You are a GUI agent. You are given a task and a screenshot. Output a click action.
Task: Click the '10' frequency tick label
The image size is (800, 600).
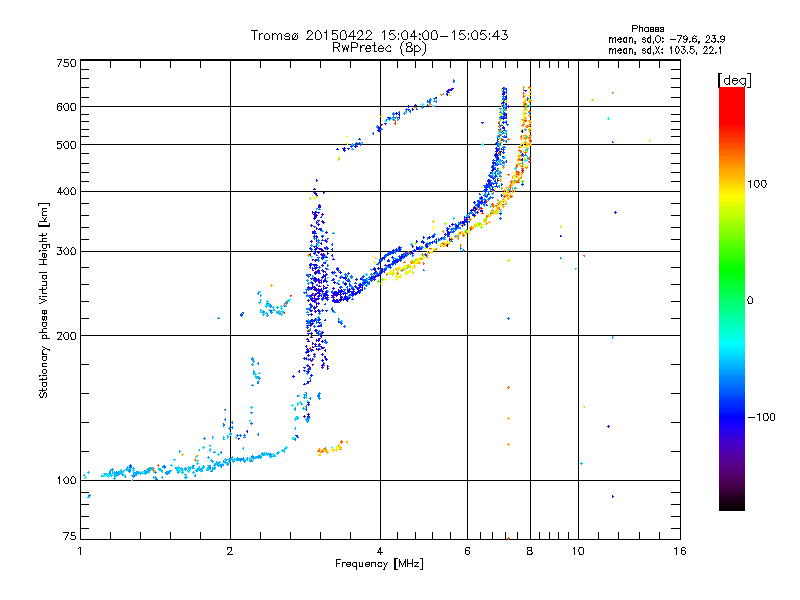578,551
